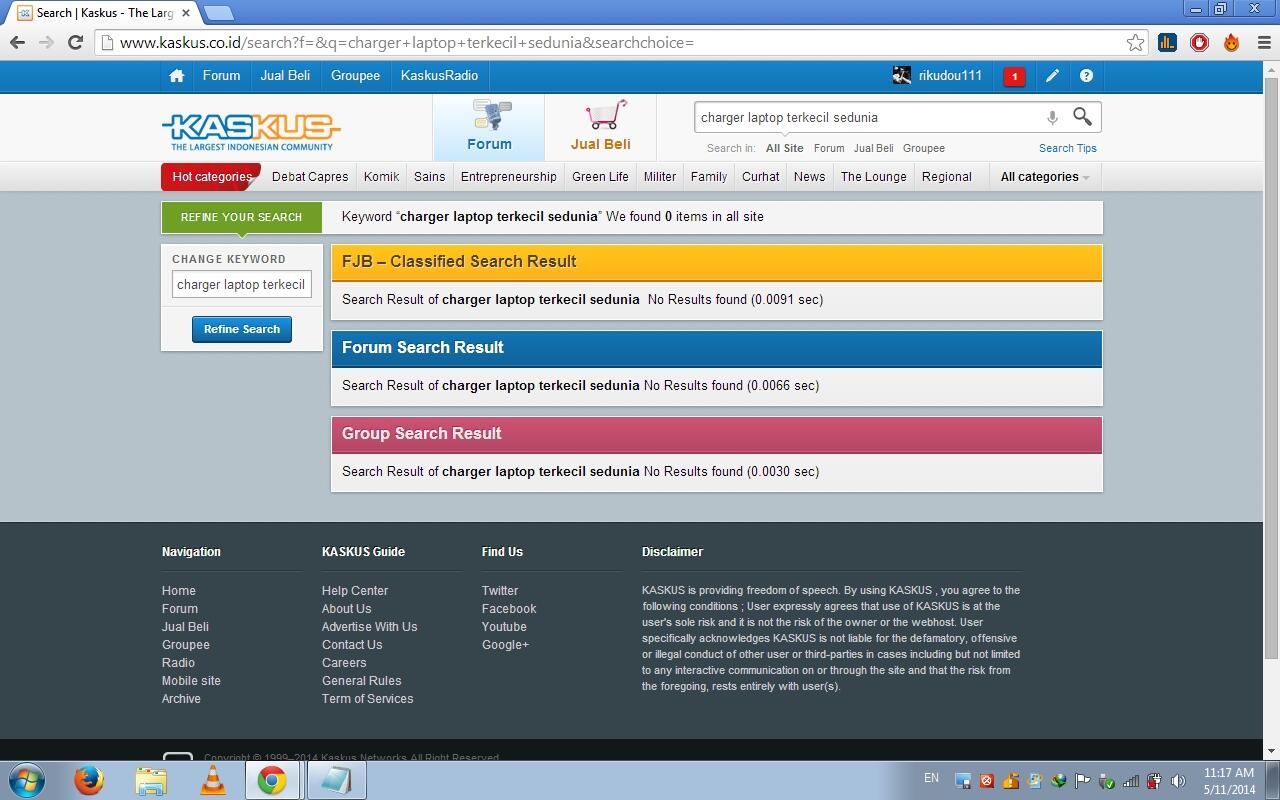
Task: Open The Lounge category
Action: 873,177
